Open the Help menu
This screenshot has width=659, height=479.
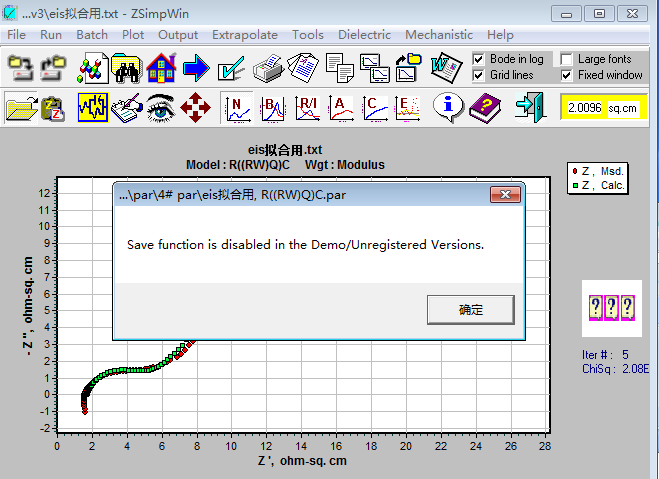[x=500, y=35]
